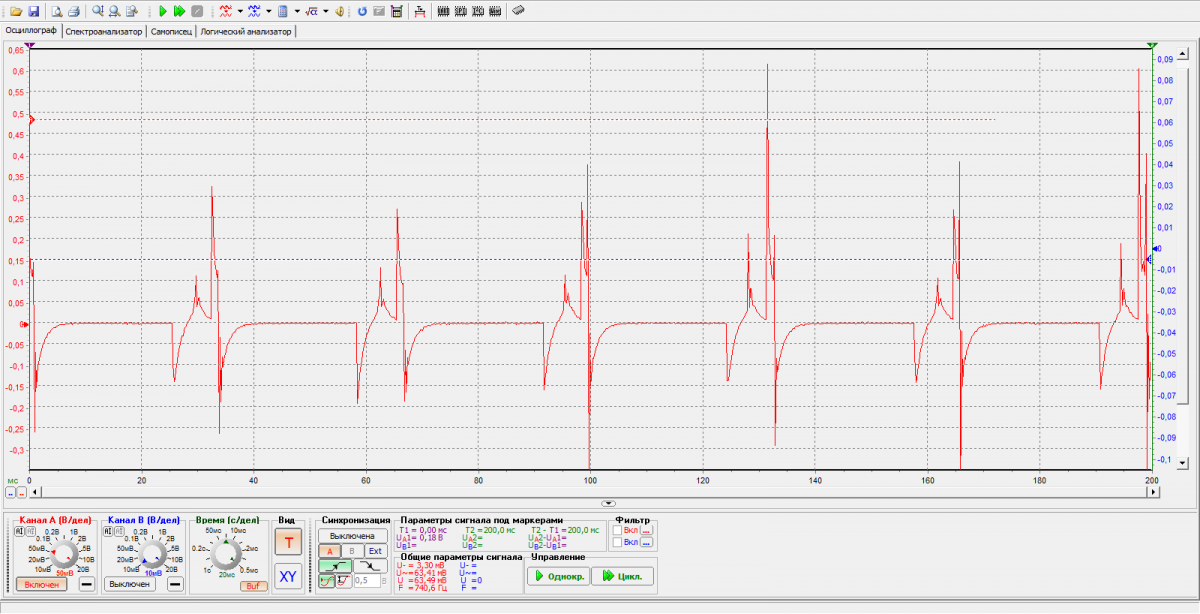Click the page-with-magnifier toolbar icon

(132, 11)
